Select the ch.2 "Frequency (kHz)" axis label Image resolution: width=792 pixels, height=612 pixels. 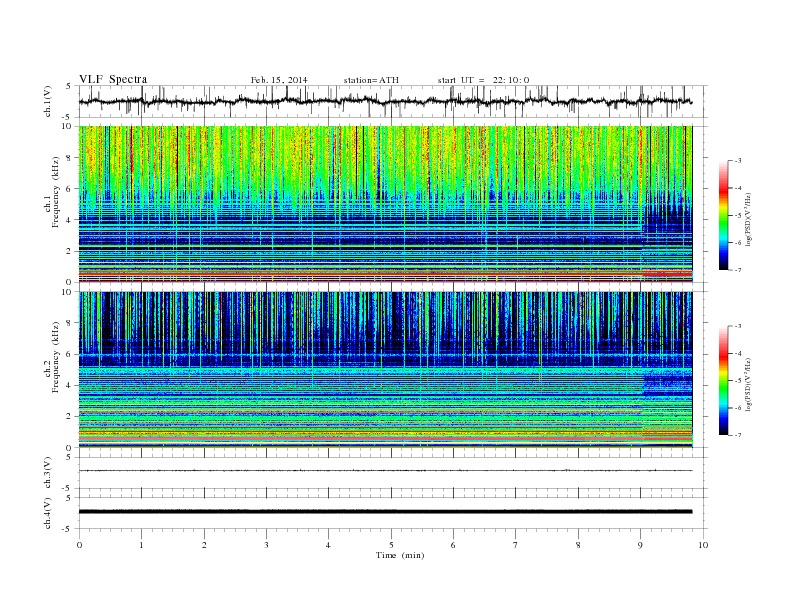[55, 356]
